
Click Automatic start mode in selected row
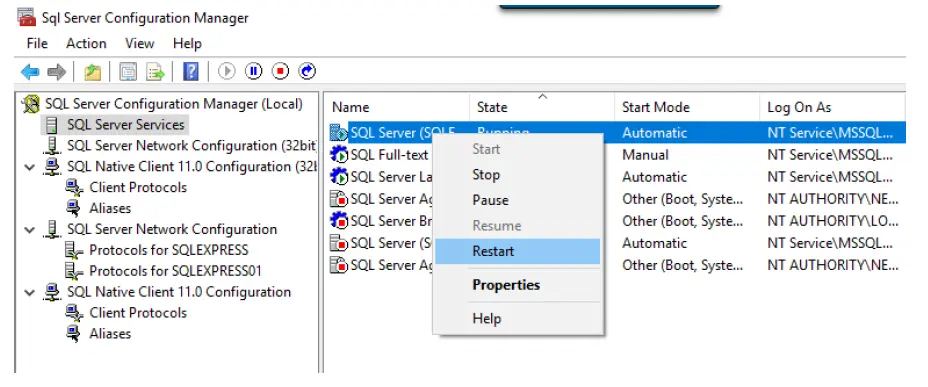pyautogui.click(x=655, y=133)
